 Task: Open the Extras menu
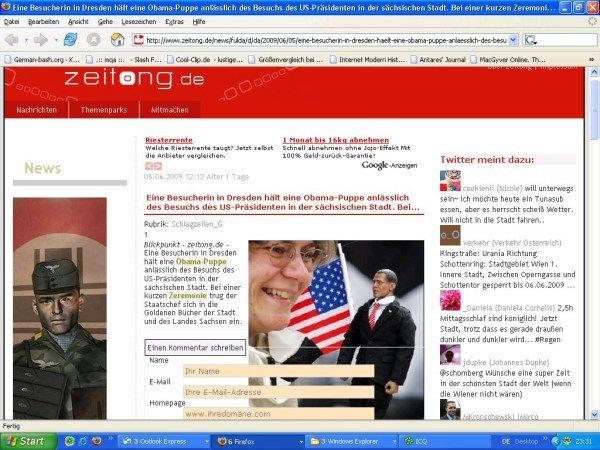click(174, 22)
